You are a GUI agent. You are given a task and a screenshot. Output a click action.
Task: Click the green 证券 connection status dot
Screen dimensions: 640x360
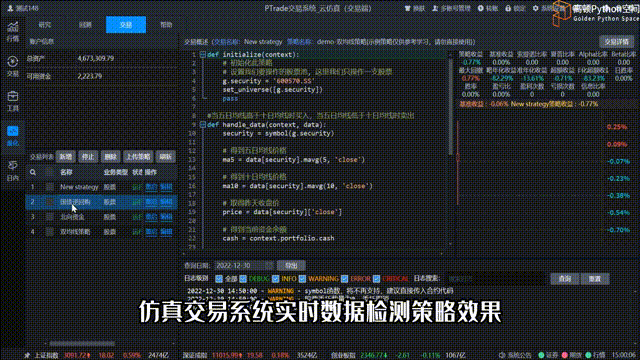pyautogui.click(x=541, y=356)
